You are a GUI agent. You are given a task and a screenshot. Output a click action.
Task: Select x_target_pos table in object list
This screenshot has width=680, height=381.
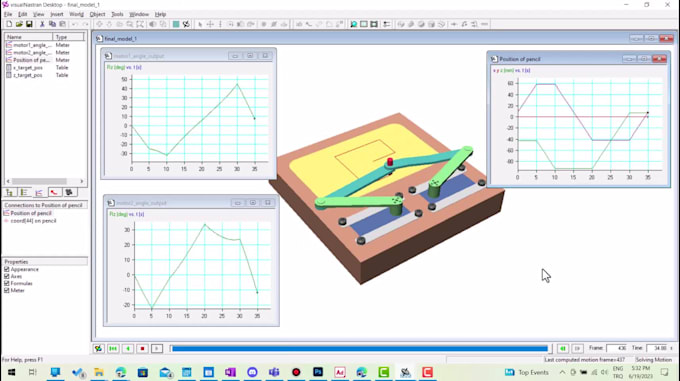pyautogui.click(x=28, y=68)
